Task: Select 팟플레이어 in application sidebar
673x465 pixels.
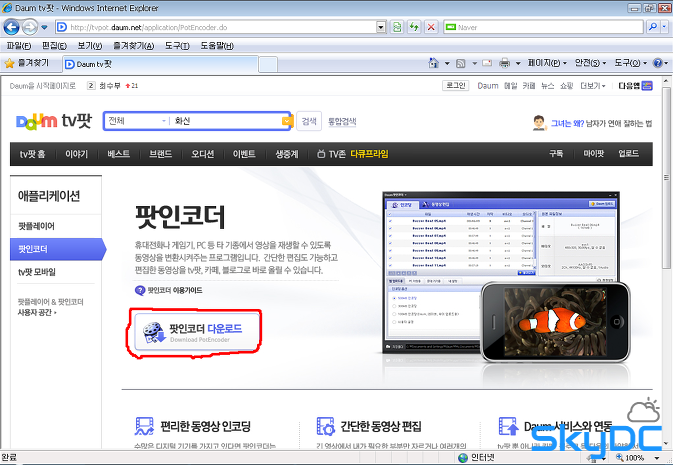Action: tap(36, 226)
